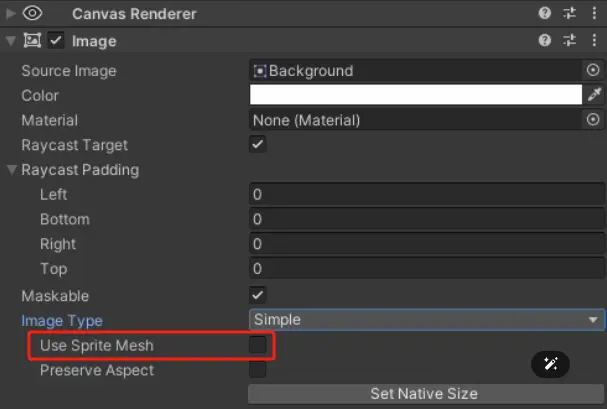Viewport: 607px width, 409px height.
Task: Click Set Native Size button
Action: tap(426, 394)
